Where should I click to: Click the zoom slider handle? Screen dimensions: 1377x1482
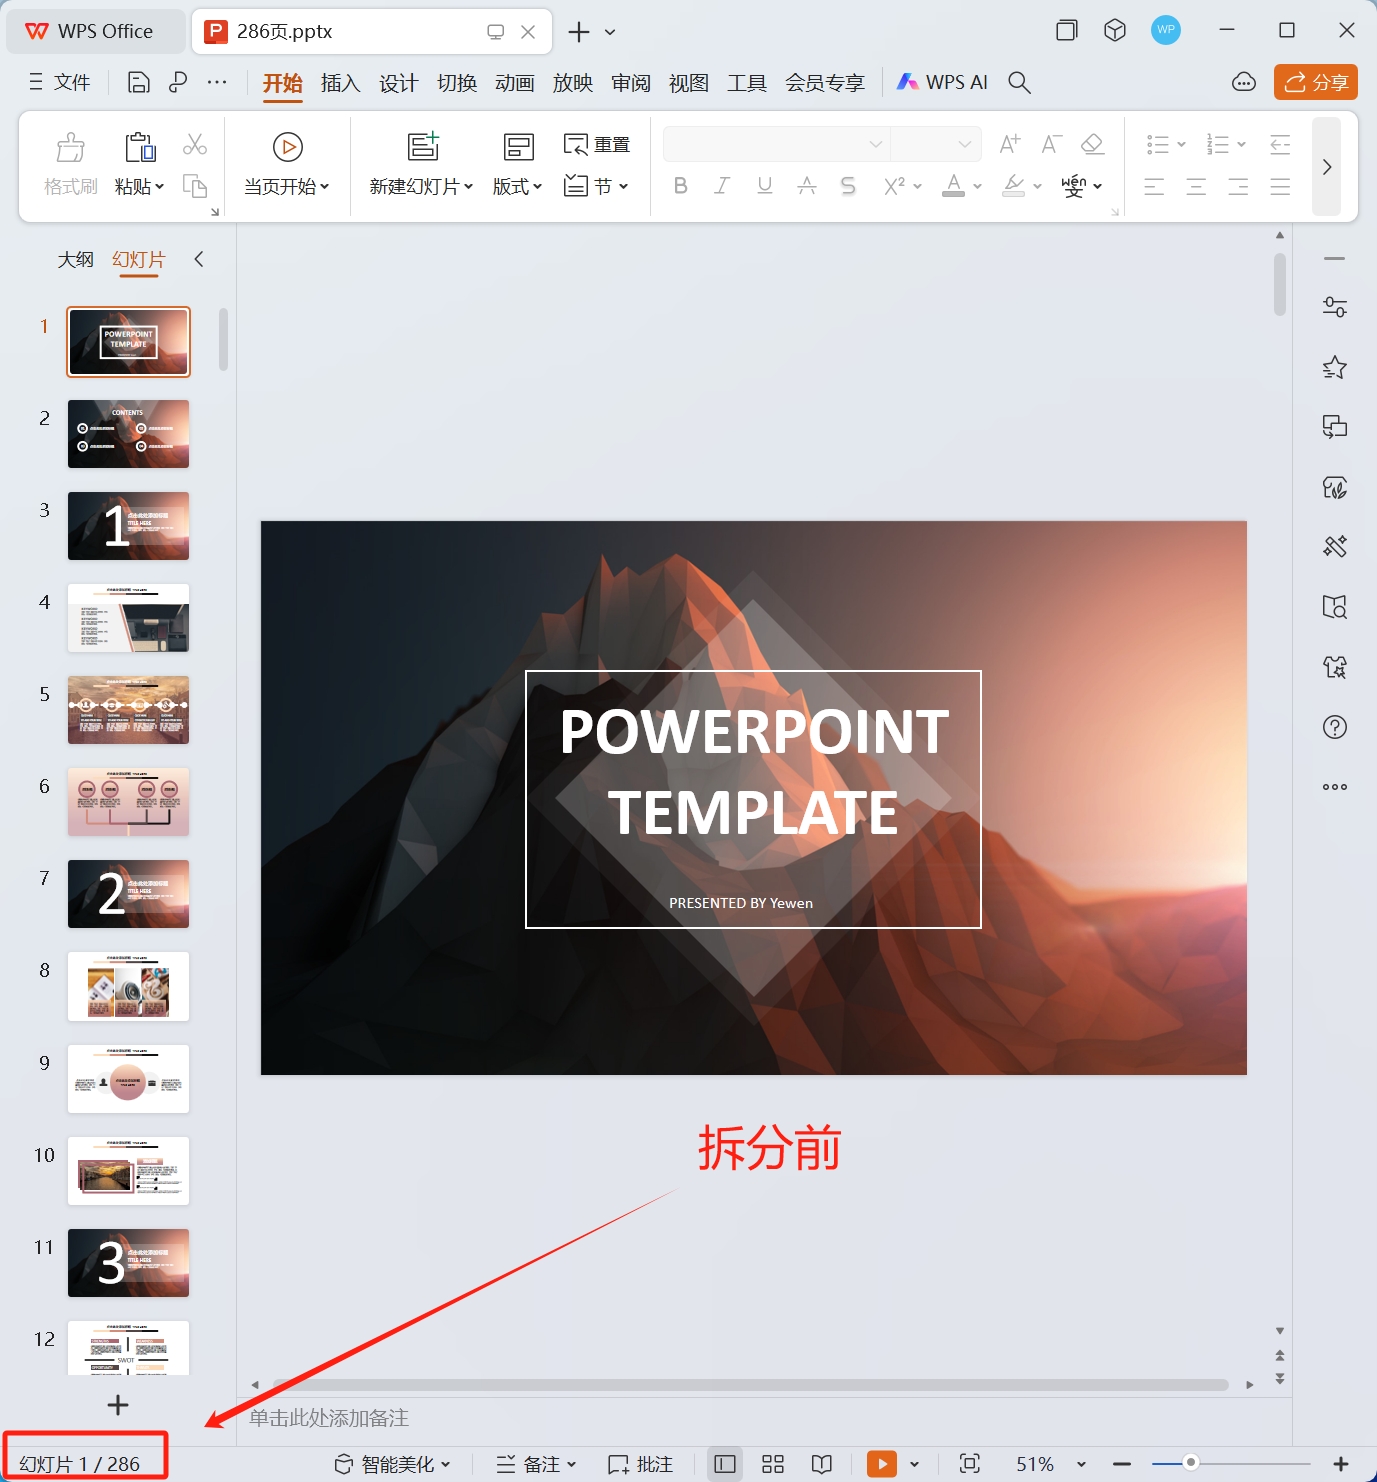pyautogui.click(x=1190, y=1463)
